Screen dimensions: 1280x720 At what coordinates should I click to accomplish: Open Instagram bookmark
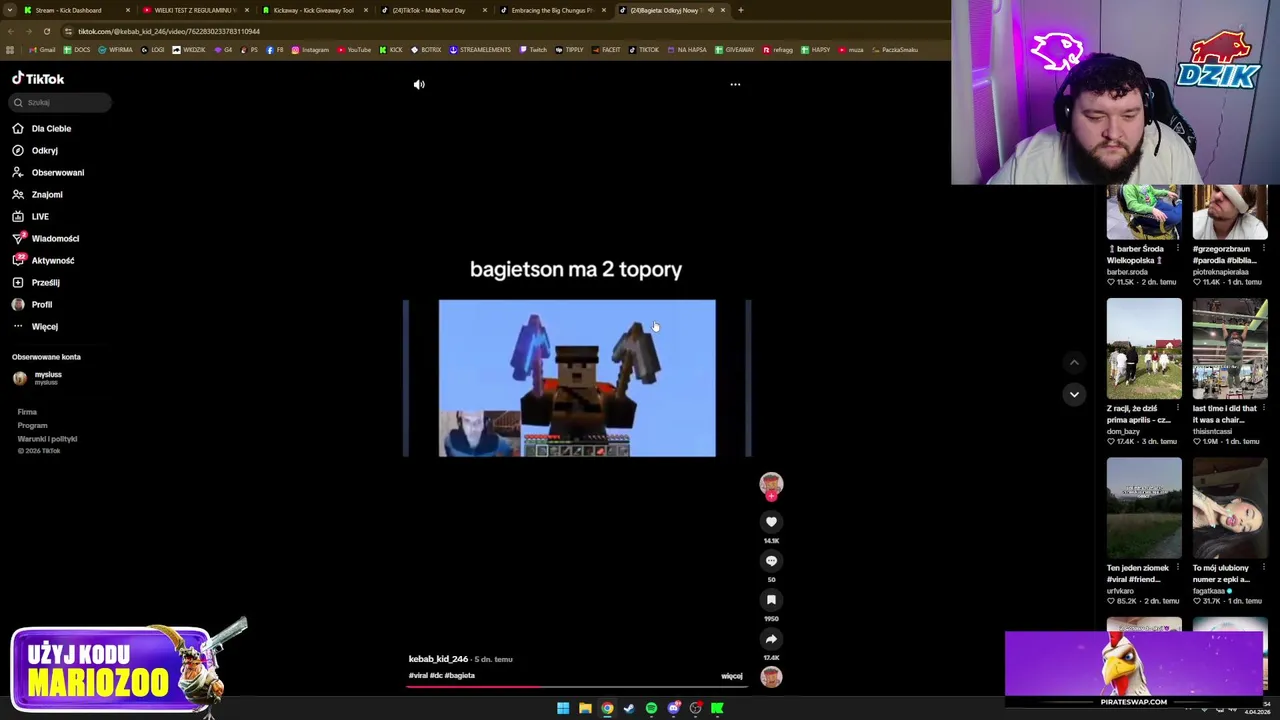310,50
